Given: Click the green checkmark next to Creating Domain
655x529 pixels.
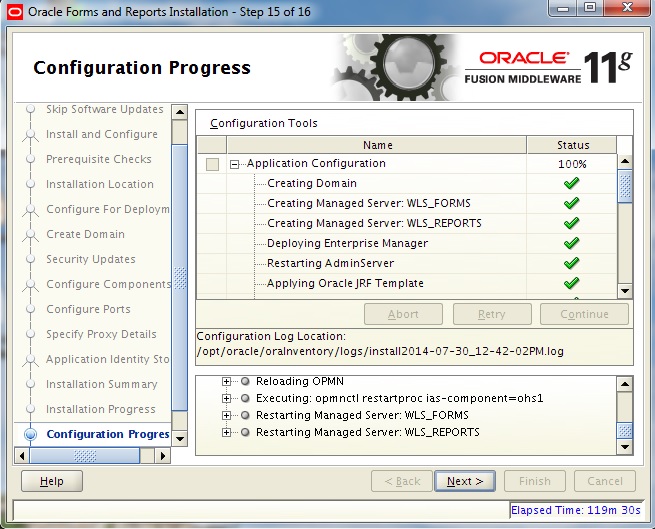Looking at the screenshot, I should pos(572,184).
